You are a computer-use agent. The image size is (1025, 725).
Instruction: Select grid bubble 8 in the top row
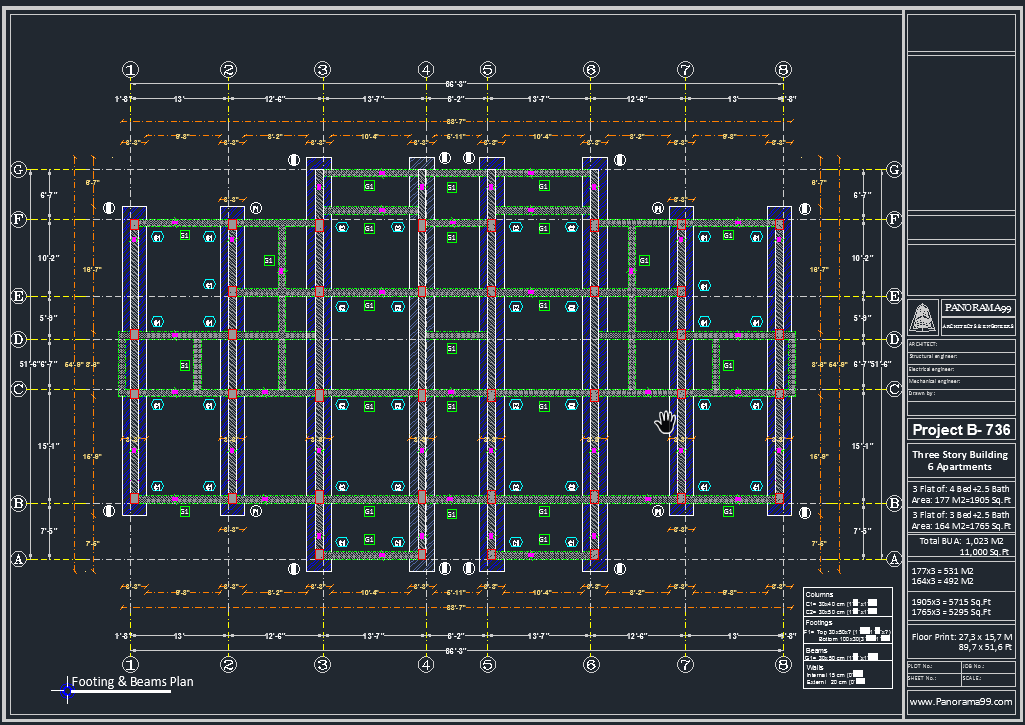coord(783,69)
